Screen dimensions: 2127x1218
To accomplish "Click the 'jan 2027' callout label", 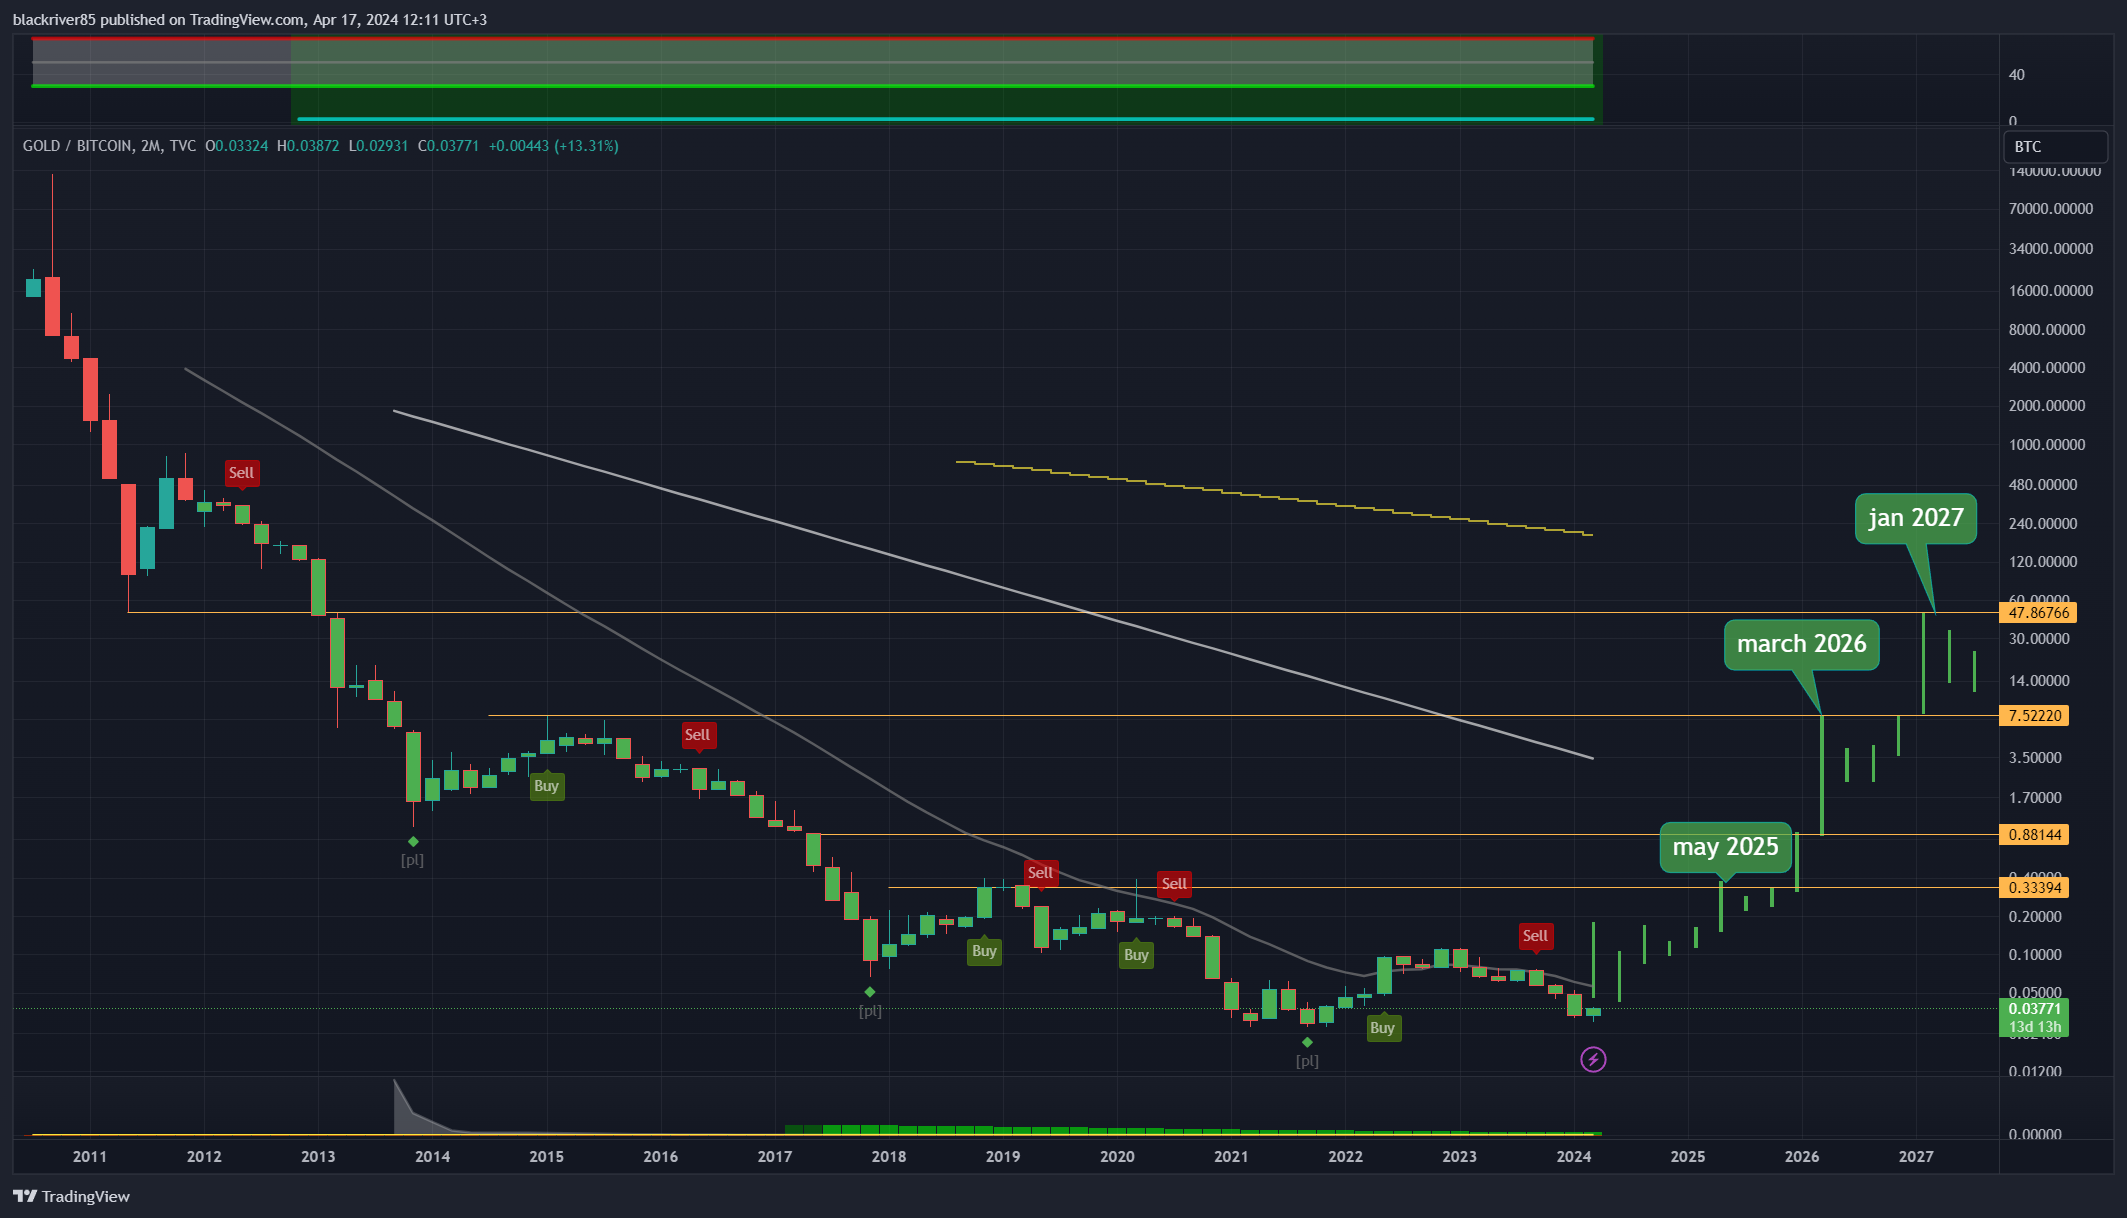I will point(1916,518).
